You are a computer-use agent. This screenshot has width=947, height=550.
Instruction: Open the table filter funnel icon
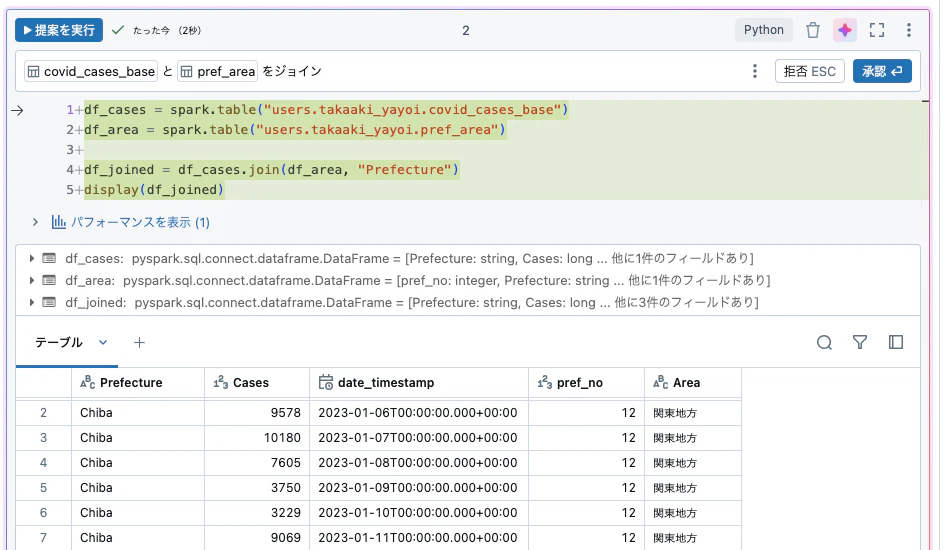tap(860, 342)
